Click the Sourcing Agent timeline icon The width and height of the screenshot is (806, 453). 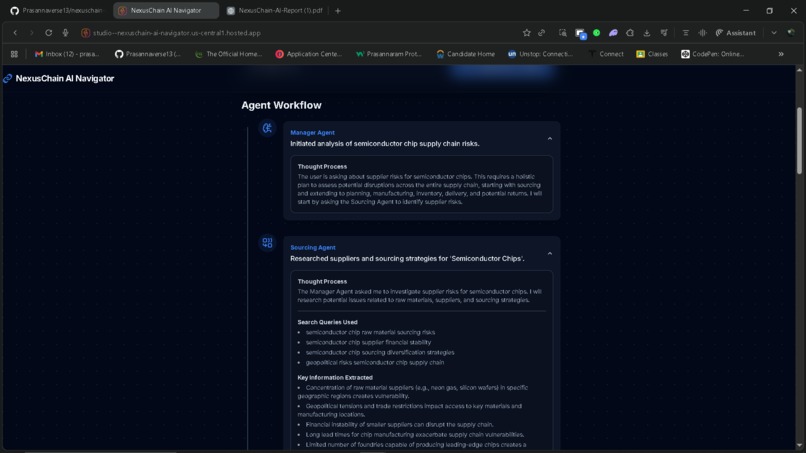[267, 243]
